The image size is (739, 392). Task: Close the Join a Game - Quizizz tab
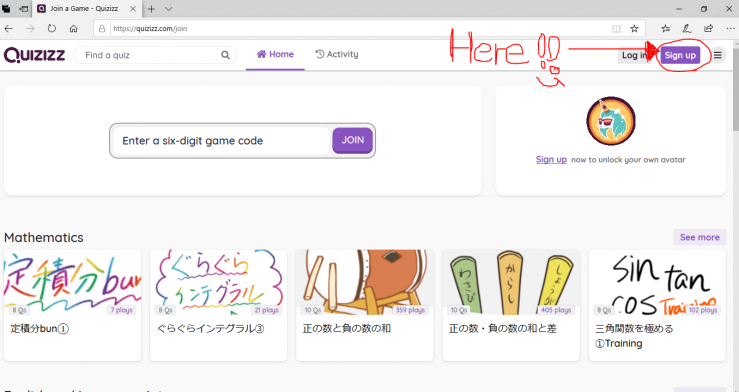coord(133,9)
